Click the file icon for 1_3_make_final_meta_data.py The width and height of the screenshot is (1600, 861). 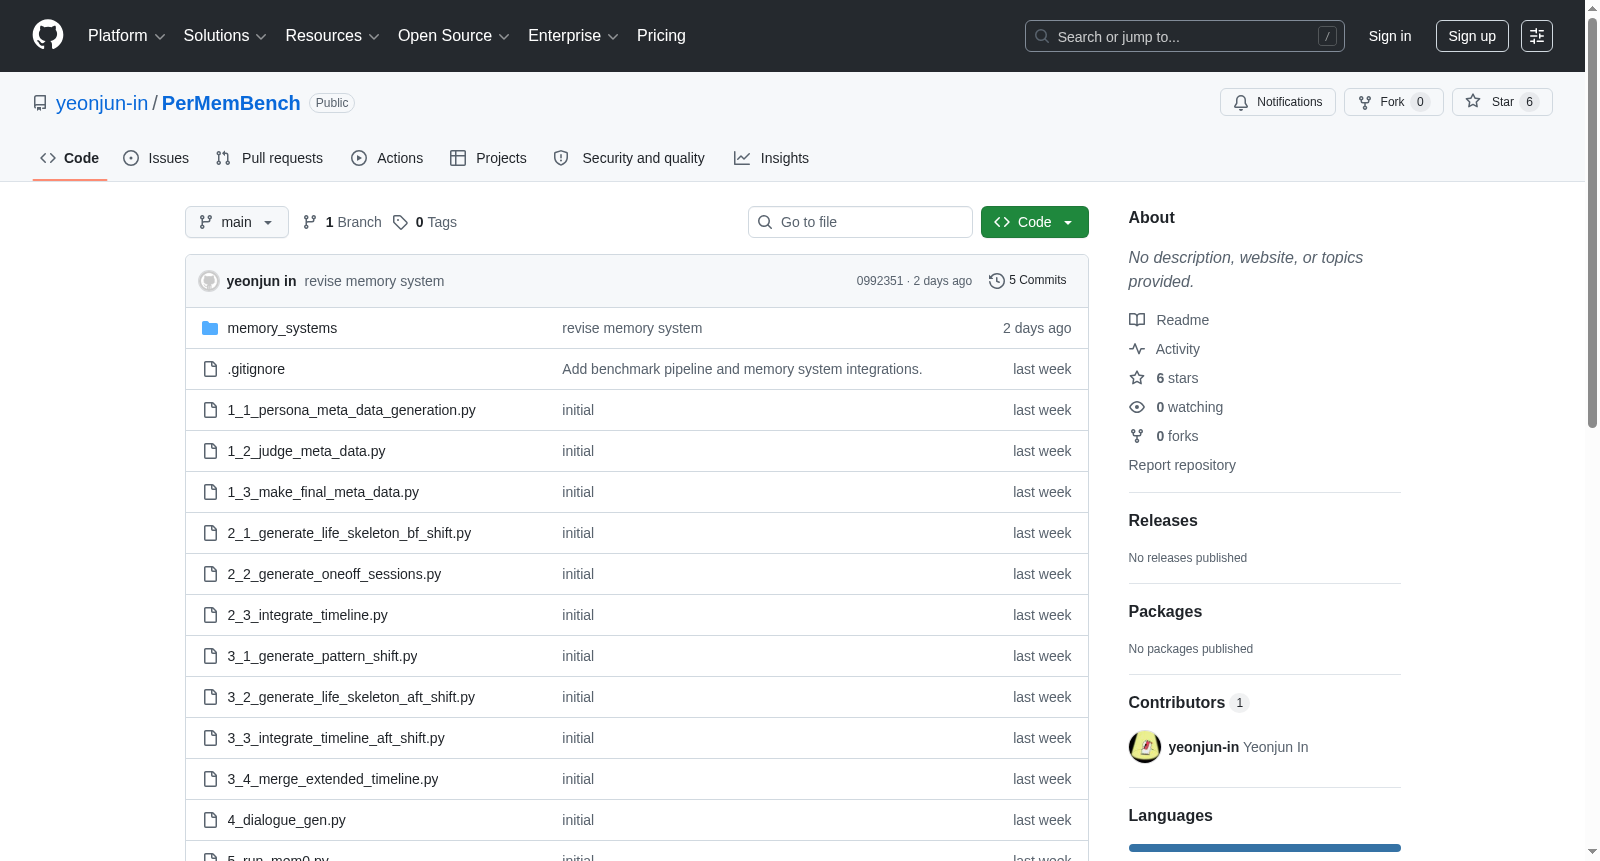click(210, 492)
